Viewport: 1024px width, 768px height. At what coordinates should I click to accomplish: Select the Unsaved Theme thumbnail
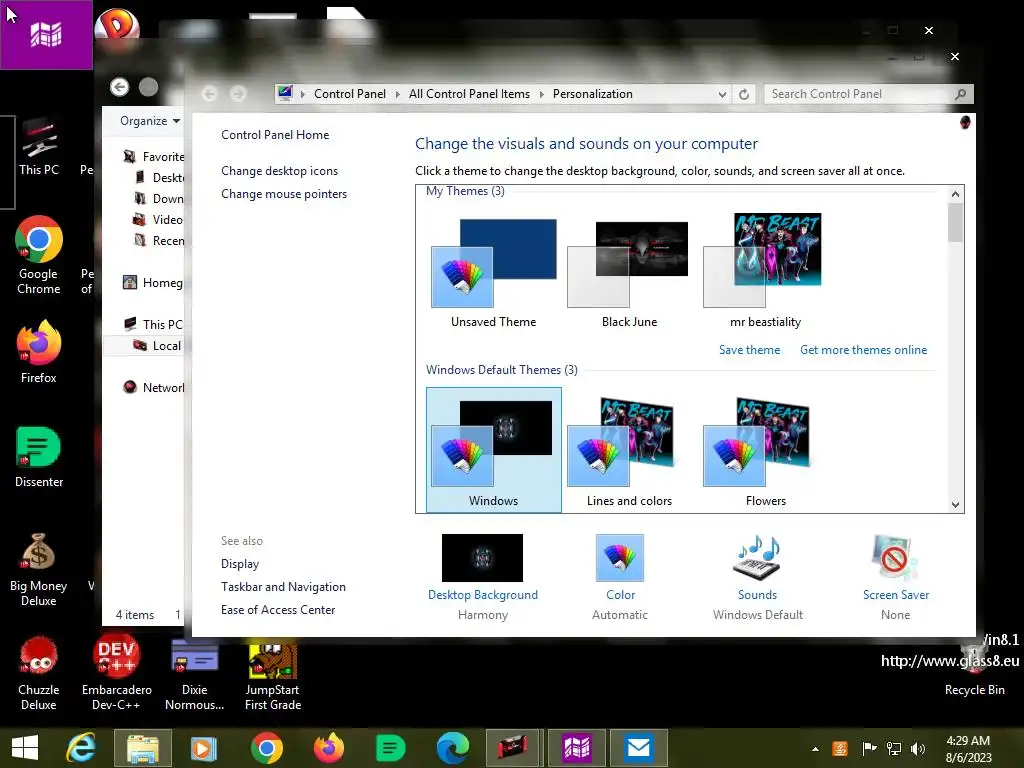pos(494,263)
